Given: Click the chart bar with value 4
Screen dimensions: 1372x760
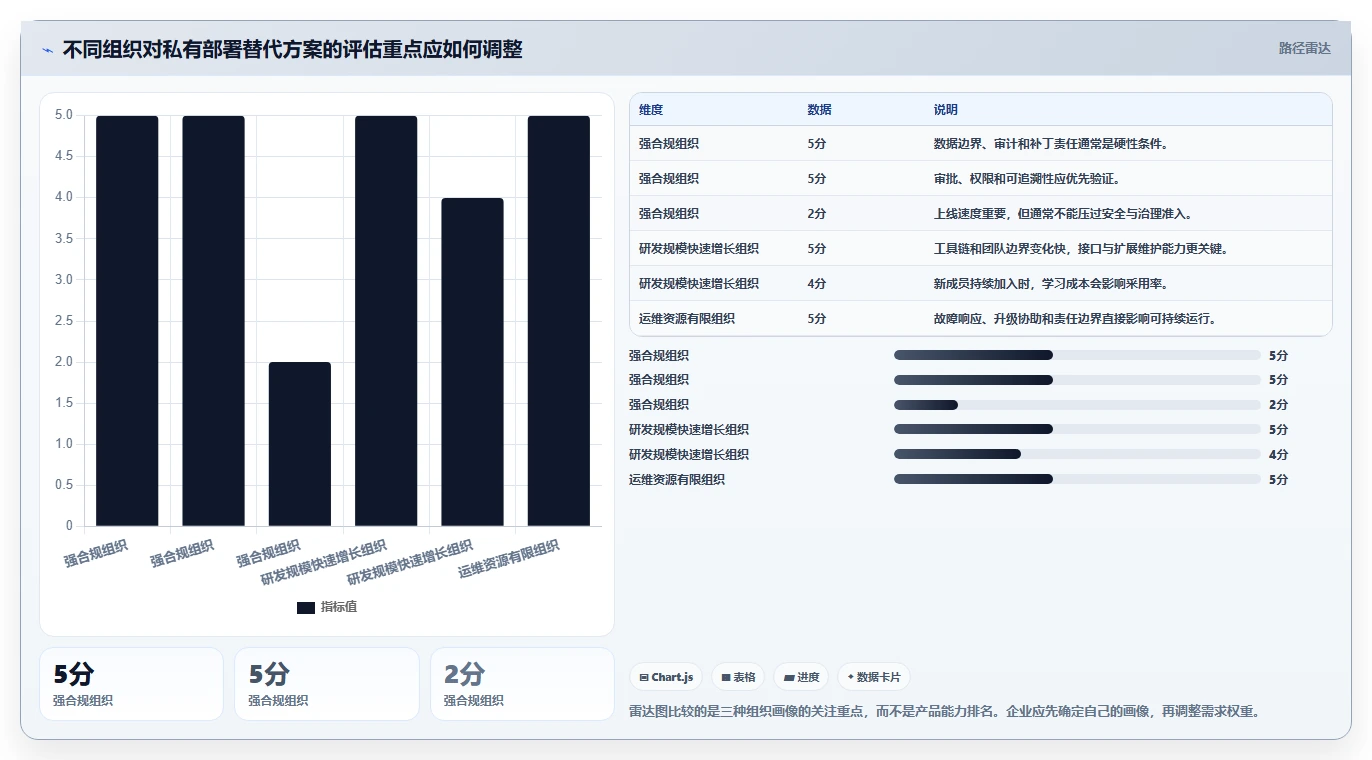Looking at the screenshot, I should click(x=473, y=362).
